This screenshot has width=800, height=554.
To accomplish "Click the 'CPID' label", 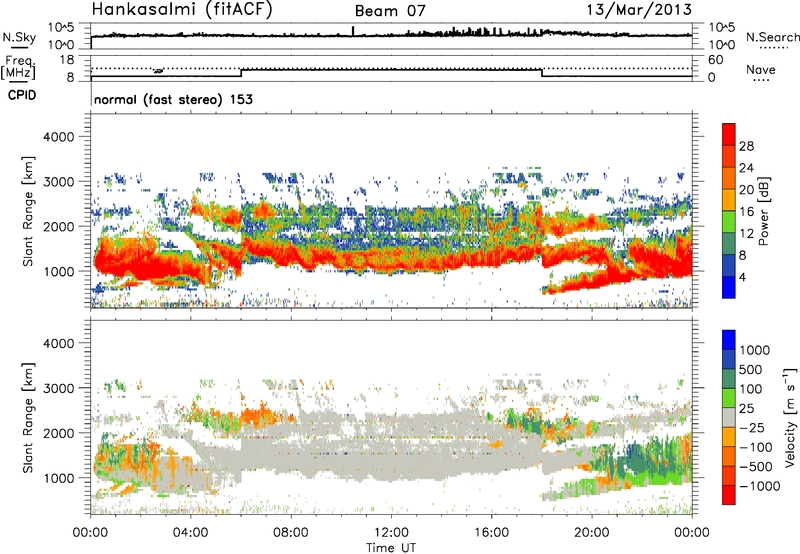I will pos(22,95).
